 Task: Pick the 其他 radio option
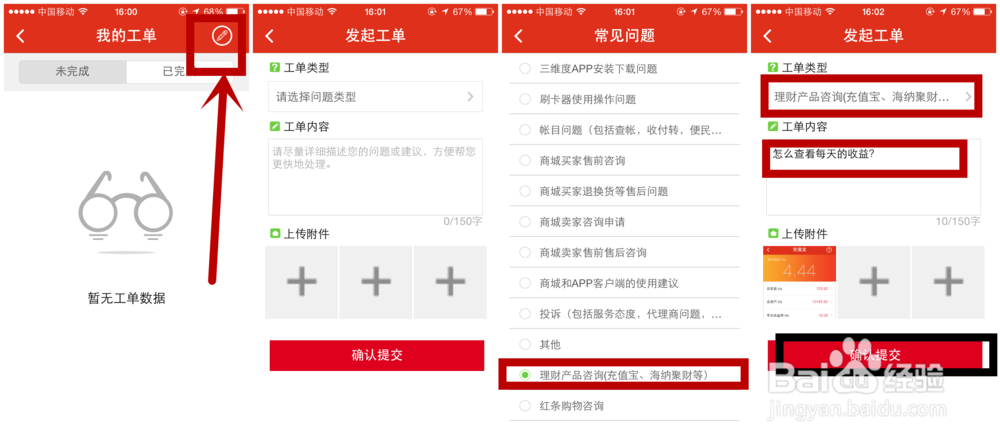click(x=525, y=344)
